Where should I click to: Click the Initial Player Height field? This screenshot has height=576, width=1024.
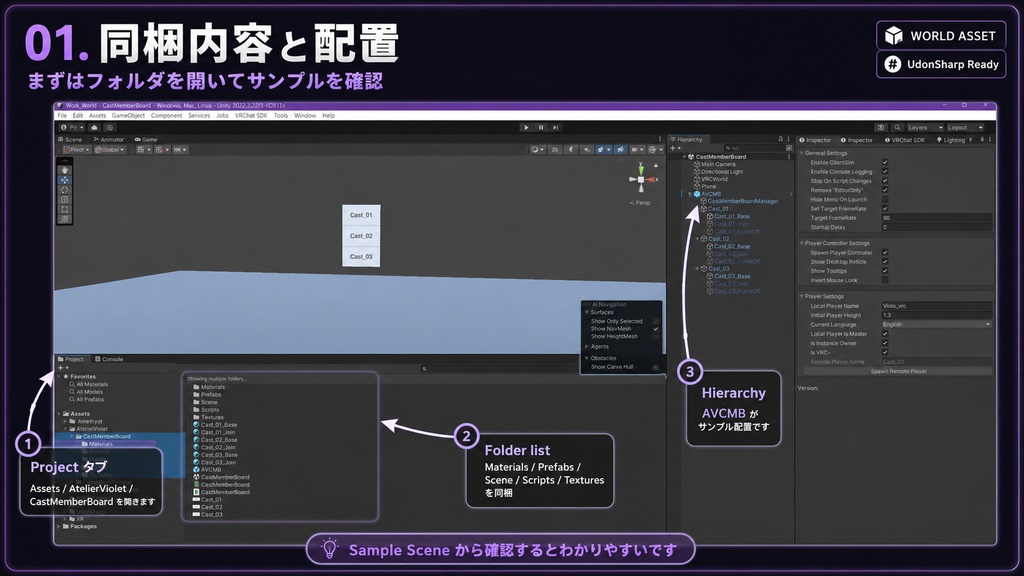936,315
